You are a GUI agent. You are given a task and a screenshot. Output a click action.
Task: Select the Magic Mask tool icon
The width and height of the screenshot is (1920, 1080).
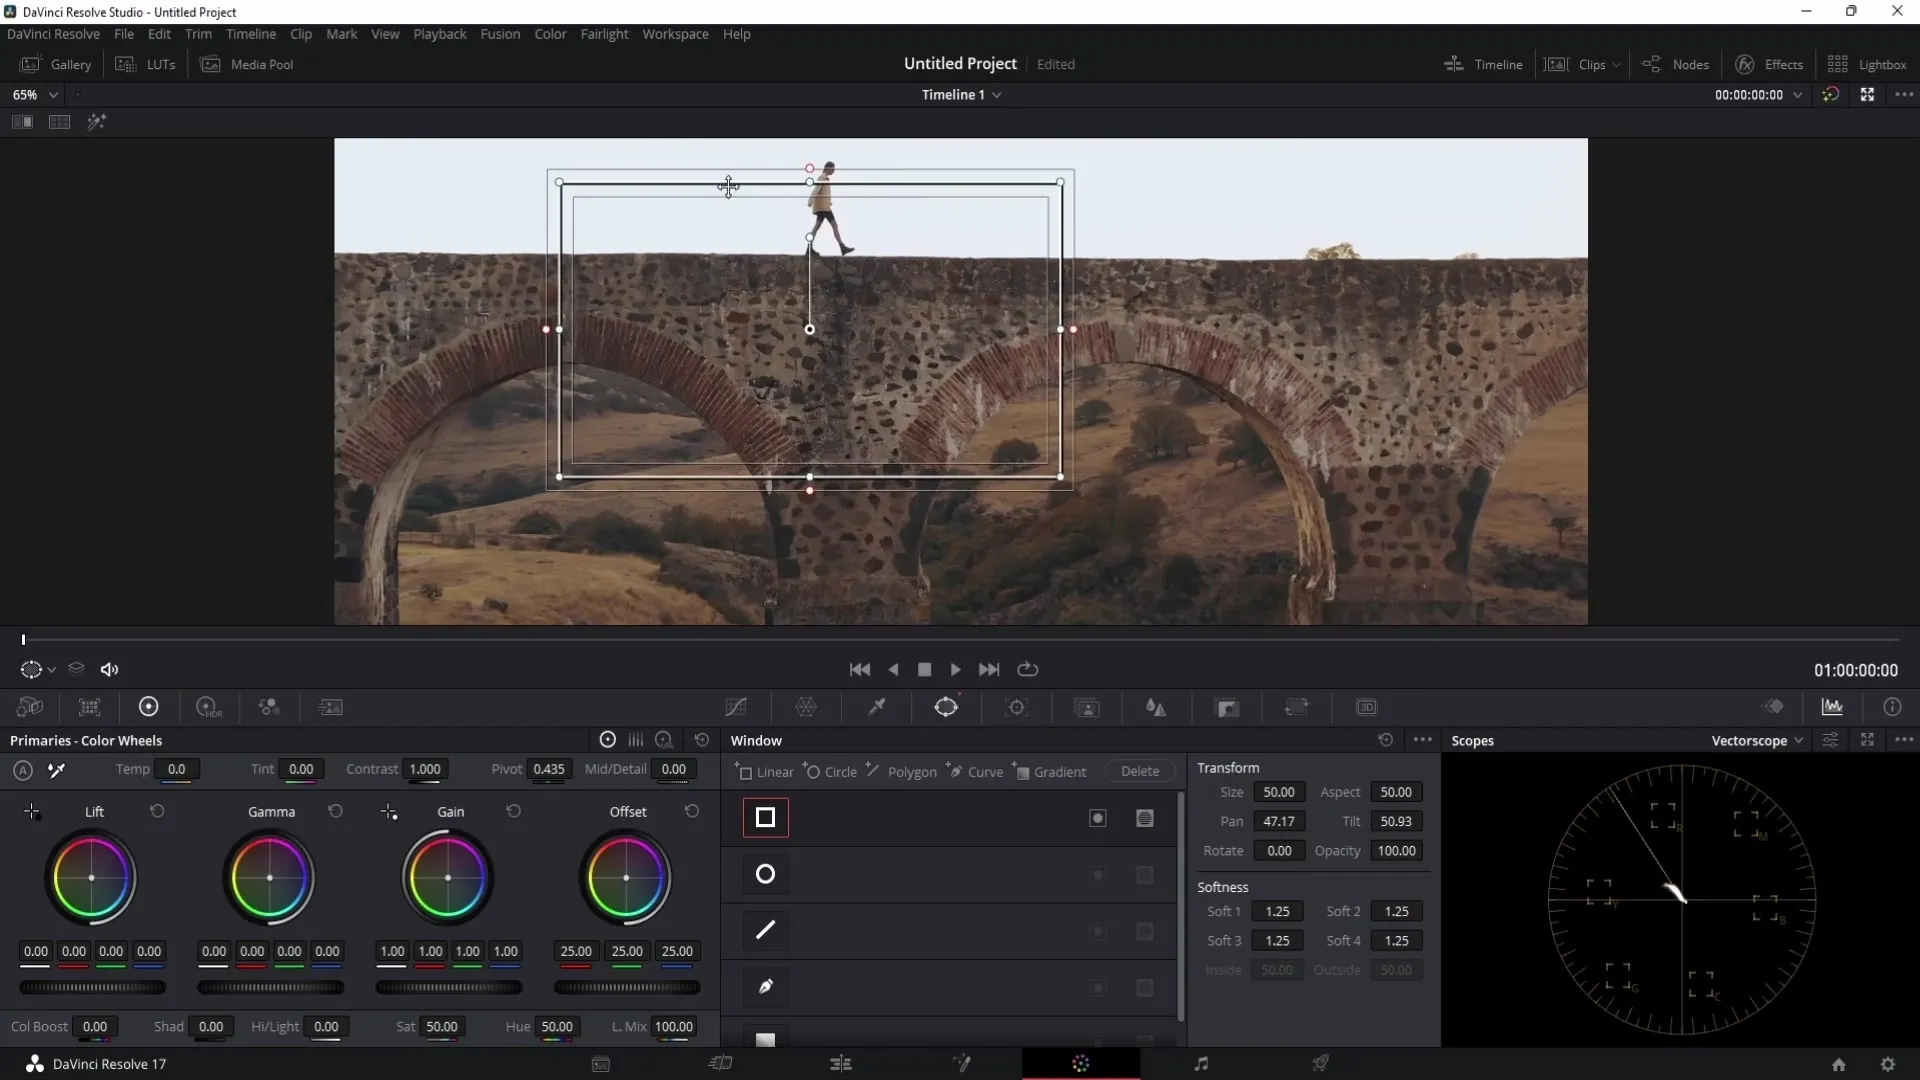click(x=1088, y=707)
